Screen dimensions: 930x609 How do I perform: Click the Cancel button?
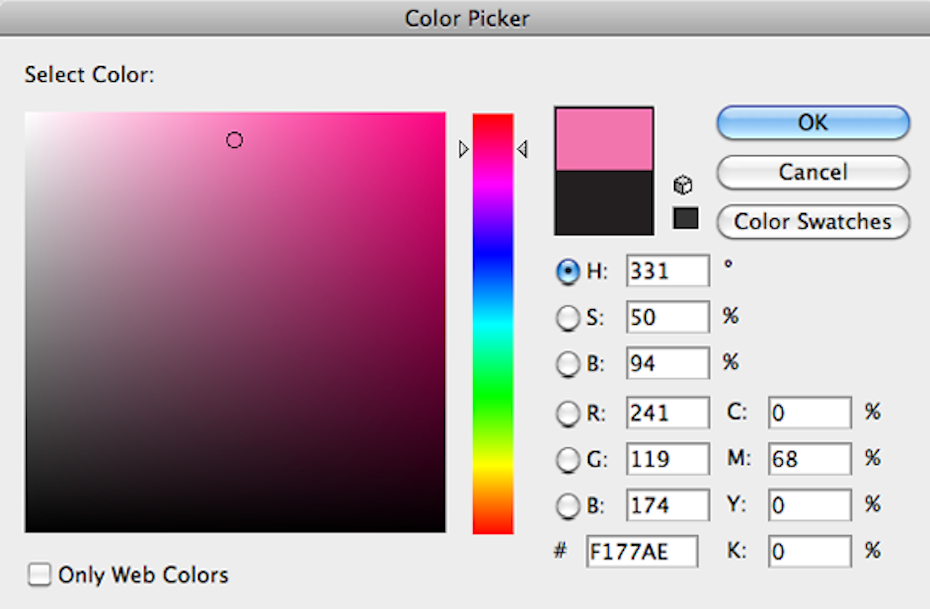click(x=812, y=172)
